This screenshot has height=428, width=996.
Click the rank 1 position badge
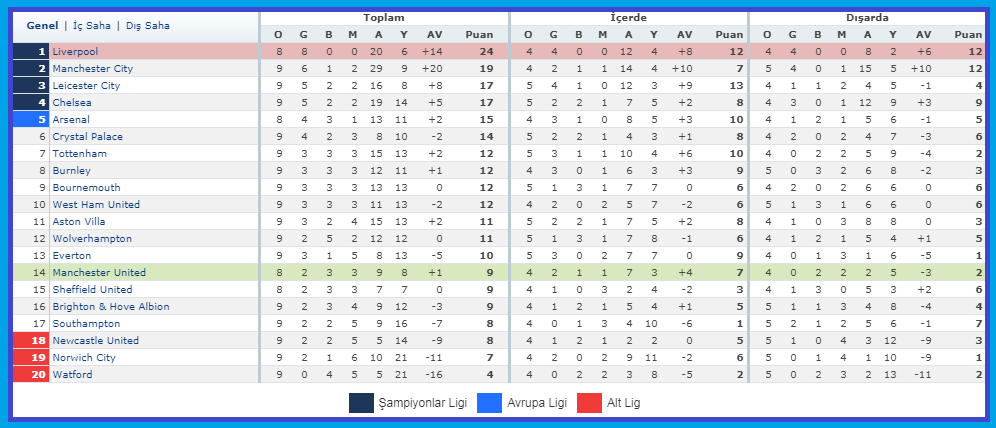[x=31, y=51]
